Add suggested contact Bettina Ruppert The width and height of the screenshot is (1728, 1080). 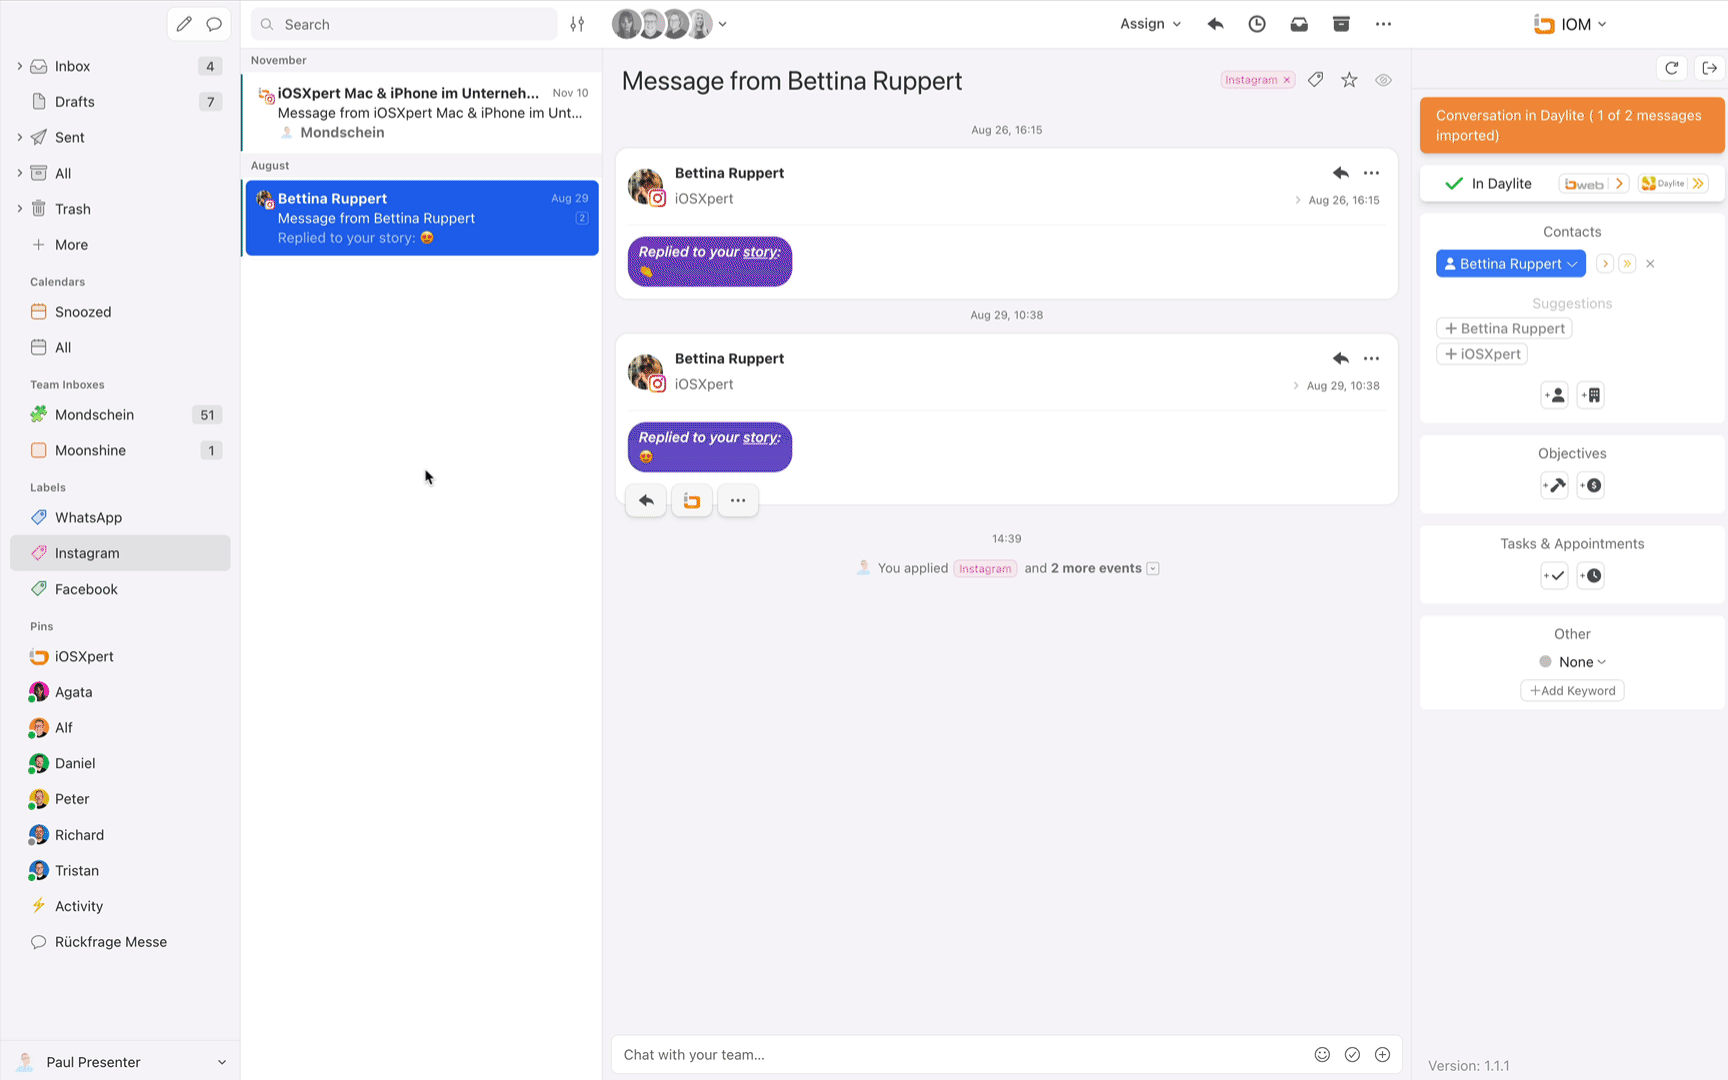1504,328
